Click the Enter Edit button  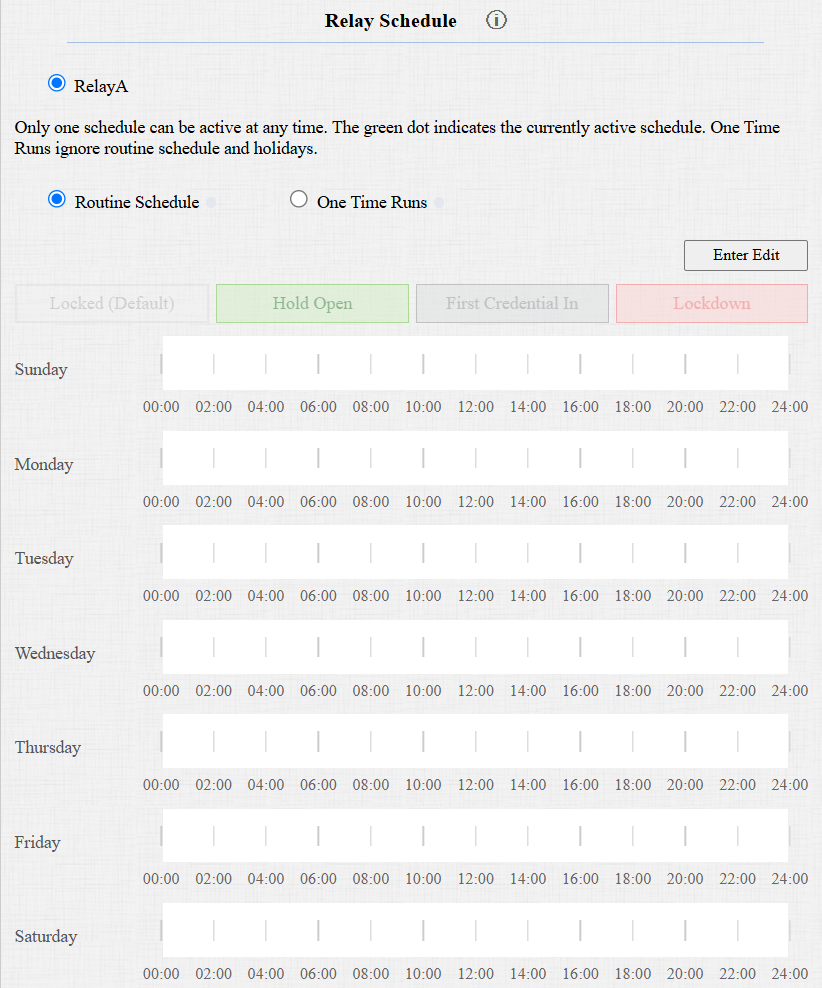(746, 255)
